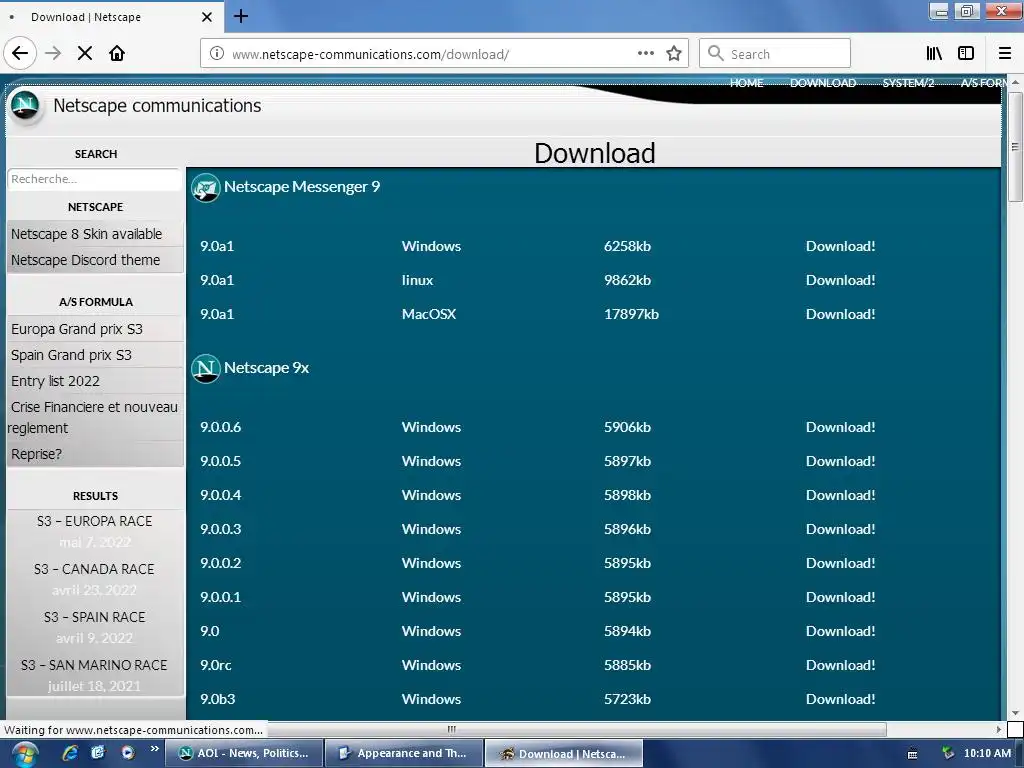Screen dimensions: 1024x768
Task: Open the Reprise? link
Action: tap(37, 454)
